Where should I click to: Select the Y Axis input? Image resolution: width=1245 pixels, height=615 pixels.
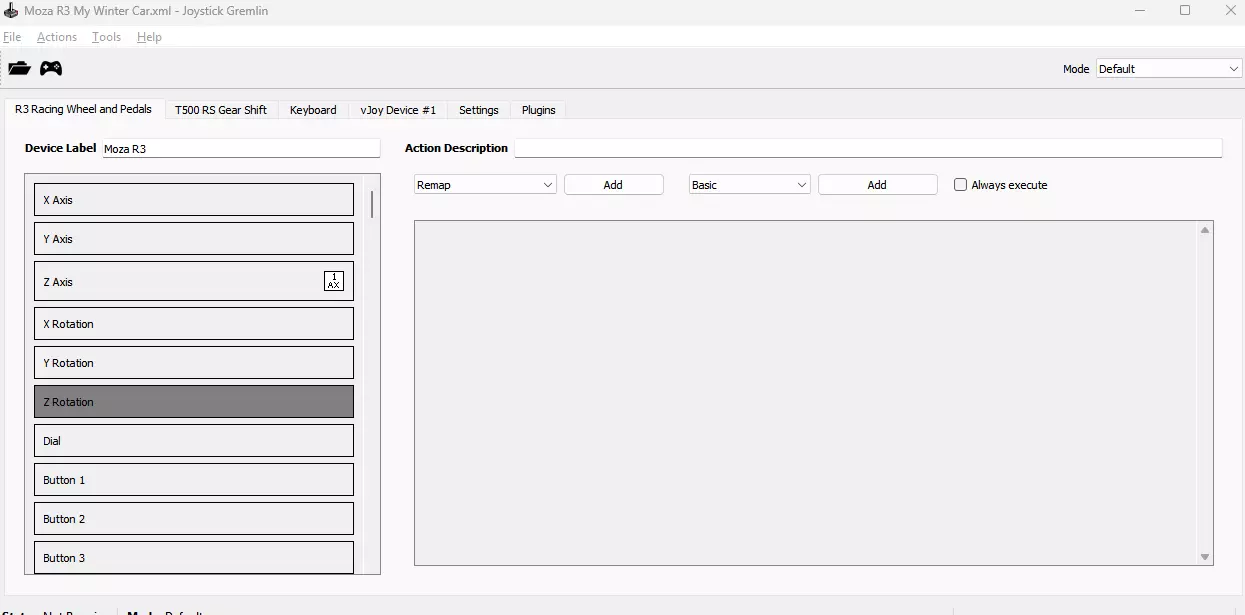(x=194, y=239)
